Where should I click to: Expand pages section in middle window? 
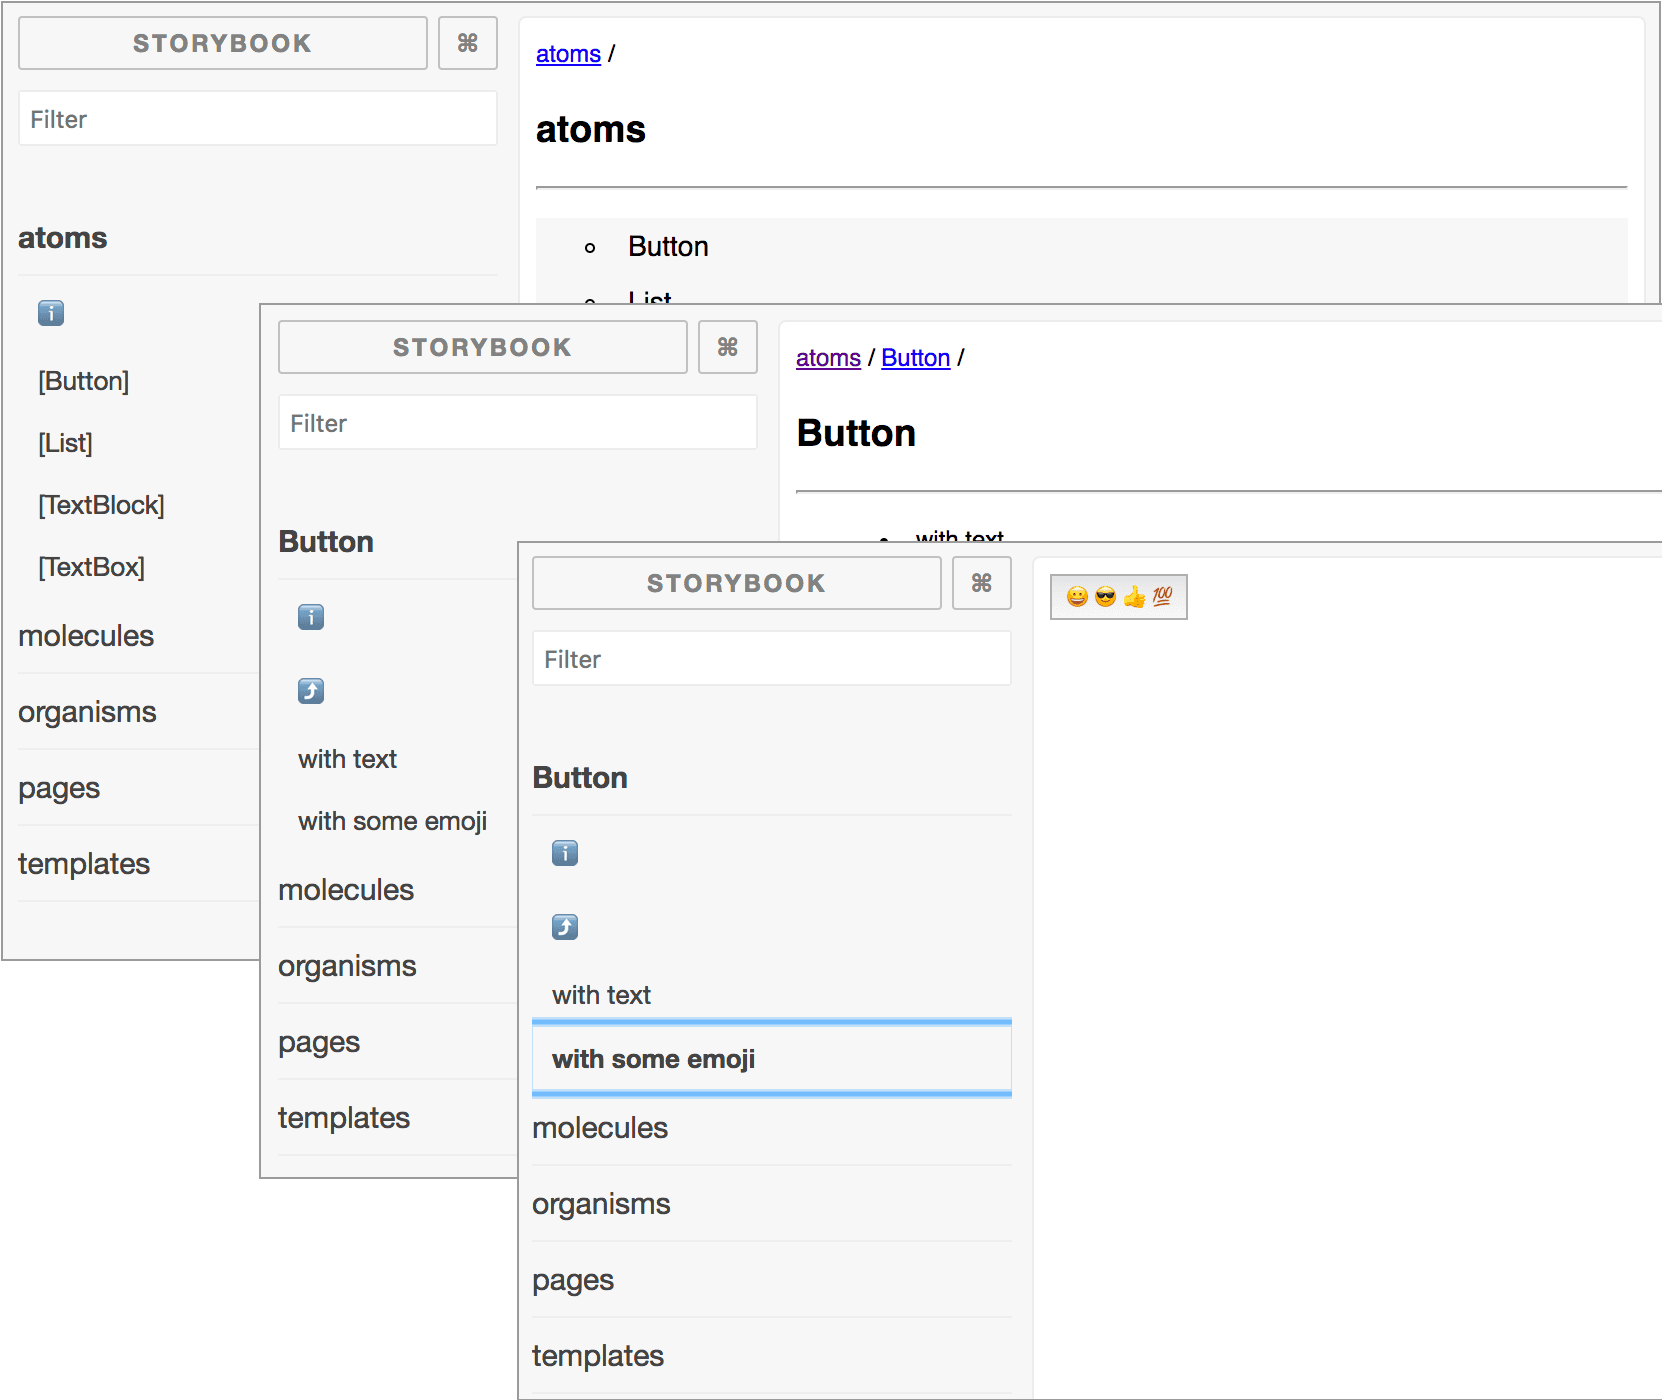coord(319,1042)
